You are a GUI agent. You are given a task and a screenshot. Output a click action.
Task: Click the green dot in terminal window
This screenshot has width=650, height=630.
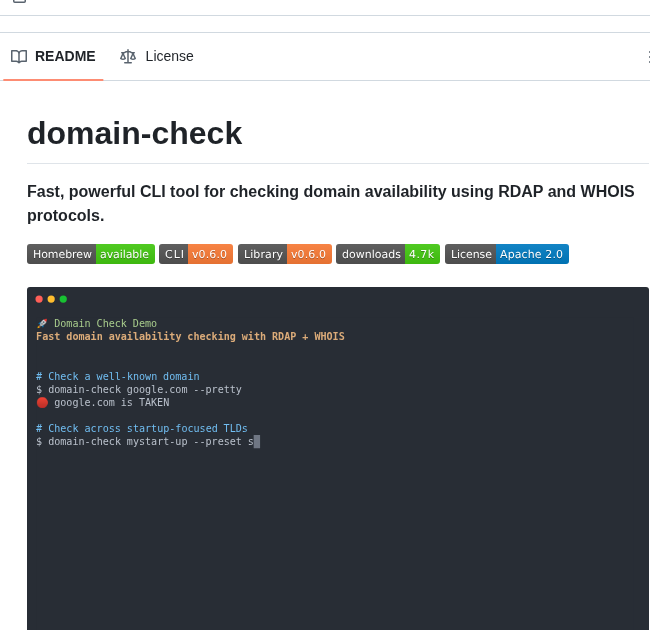63,299
